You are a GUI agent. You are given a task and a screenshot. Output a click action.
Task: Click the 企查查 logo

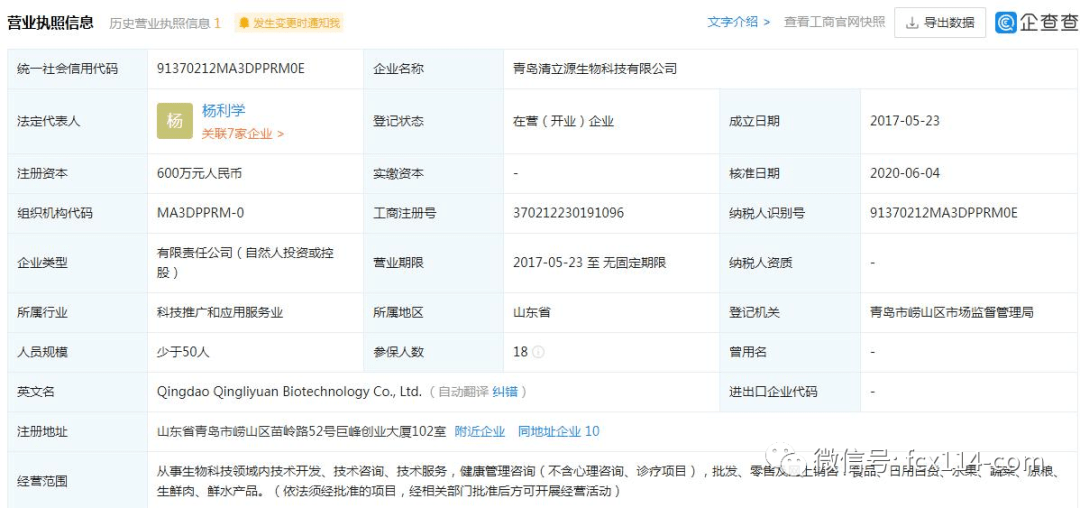pyautogui.click(x=1036, y=22)
